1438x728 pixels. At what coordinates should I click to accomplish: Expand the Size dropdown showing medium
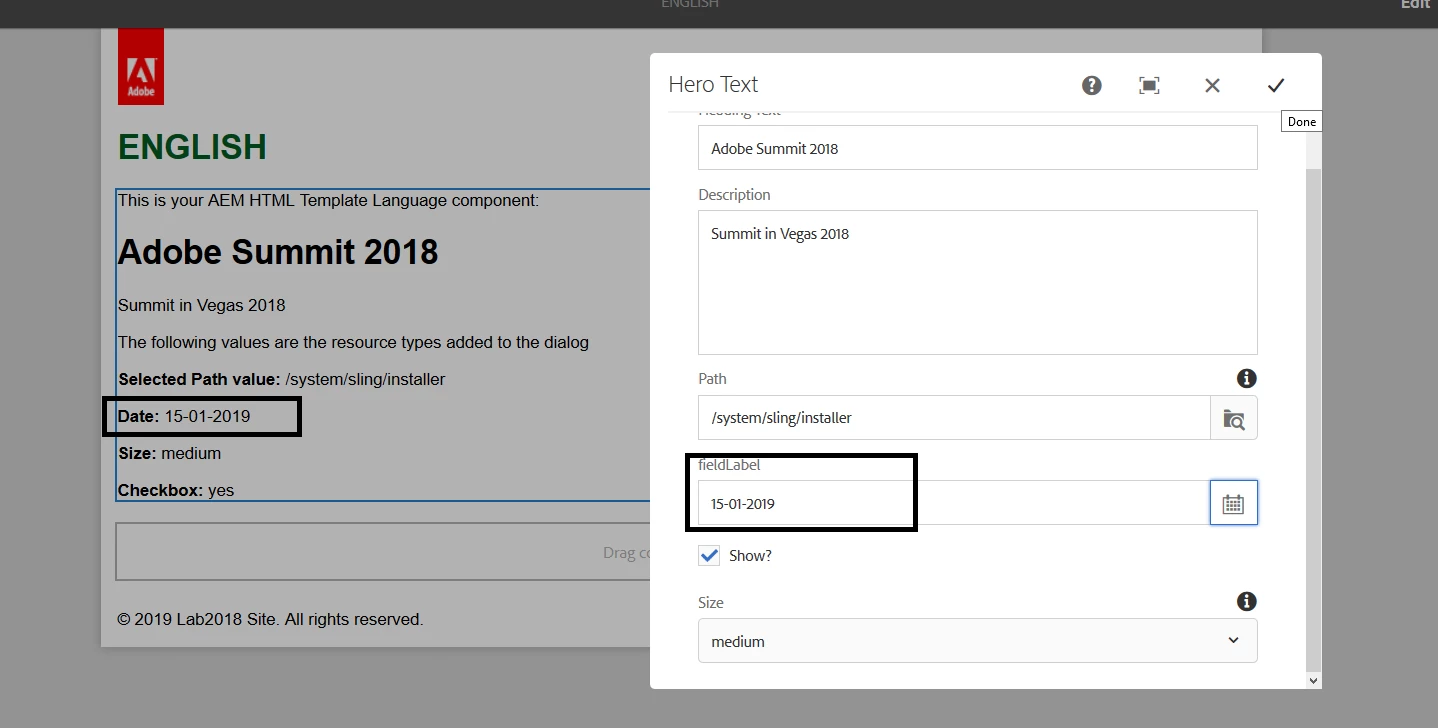click(978, 640)
